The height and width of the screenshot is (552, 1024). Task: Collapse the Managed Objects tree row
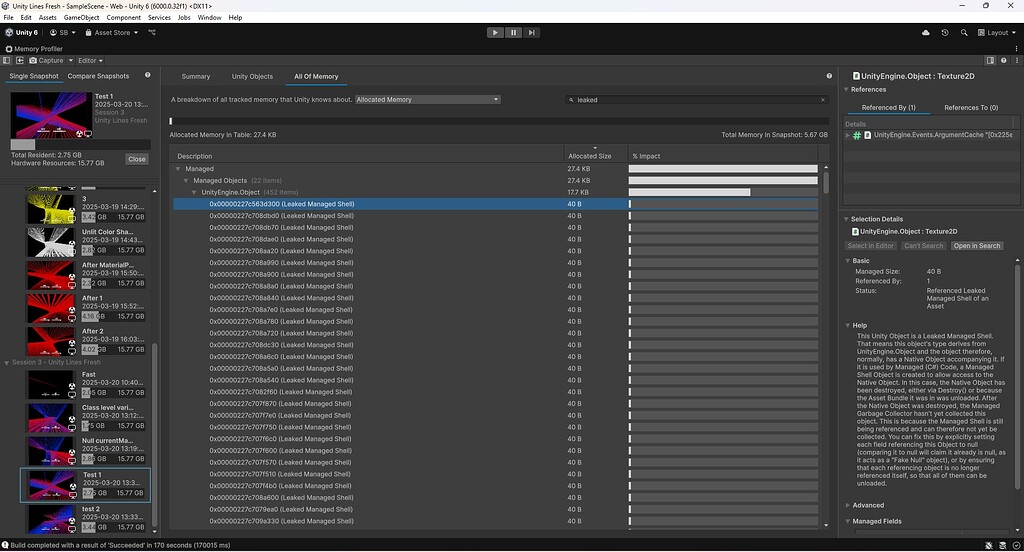186,180
